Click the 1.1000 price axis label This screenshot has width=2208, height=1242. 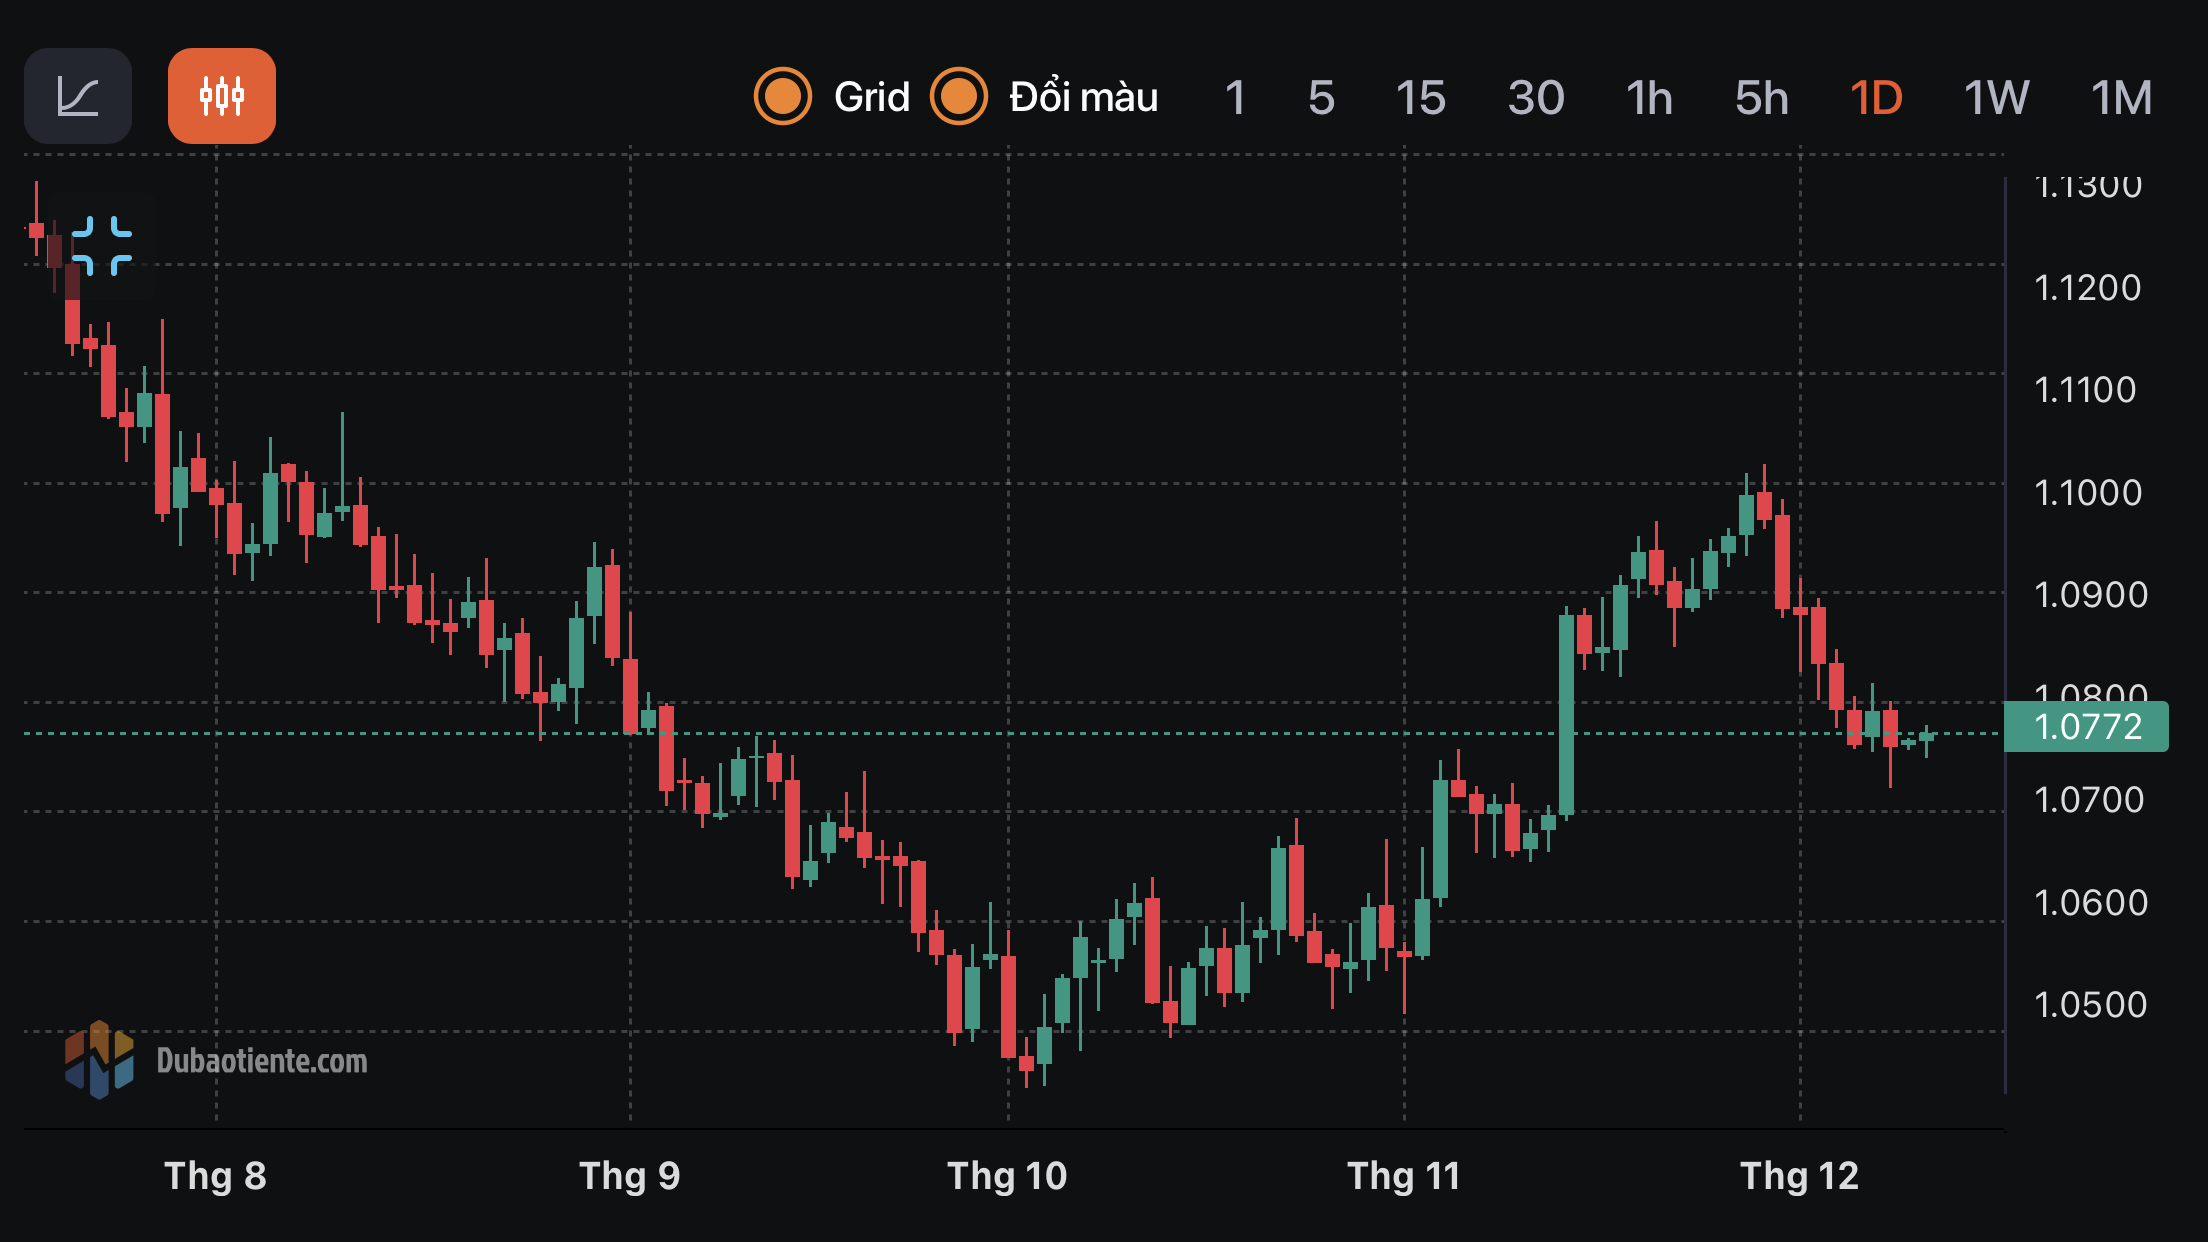click(2088, 492)
